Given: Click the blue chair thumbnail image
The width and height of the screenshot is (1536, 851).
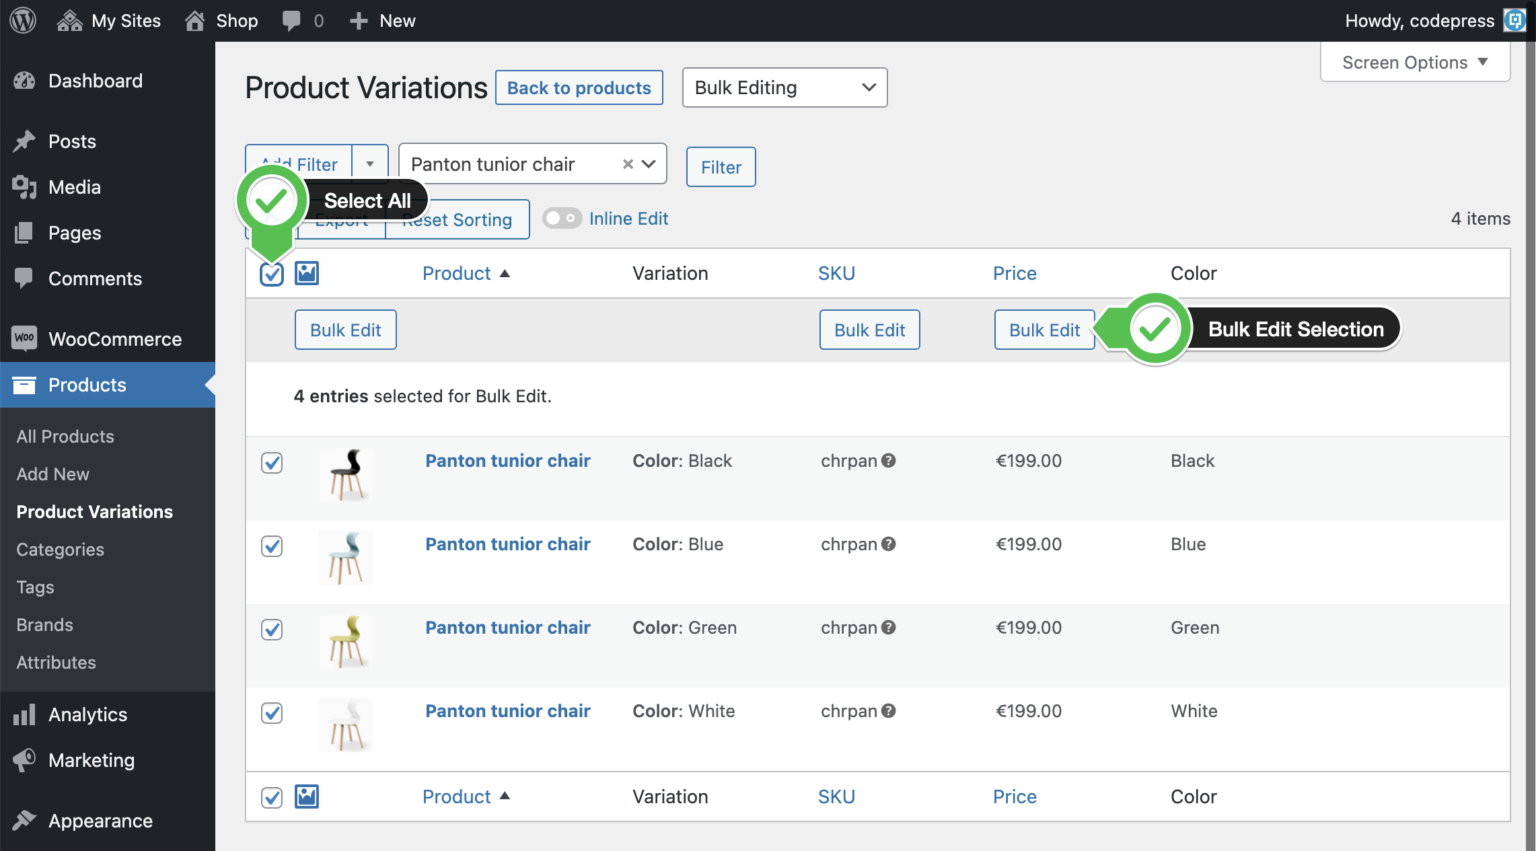Looking at the screenshot, I should tap(344, 559).
